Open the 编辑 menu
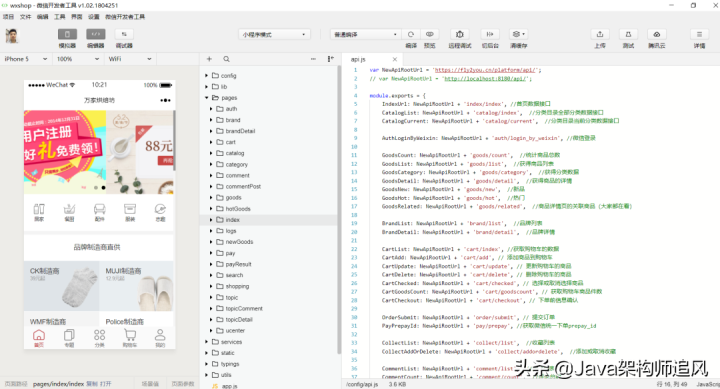The height and width of the screenshot is (389, 720). click(42, 17)
